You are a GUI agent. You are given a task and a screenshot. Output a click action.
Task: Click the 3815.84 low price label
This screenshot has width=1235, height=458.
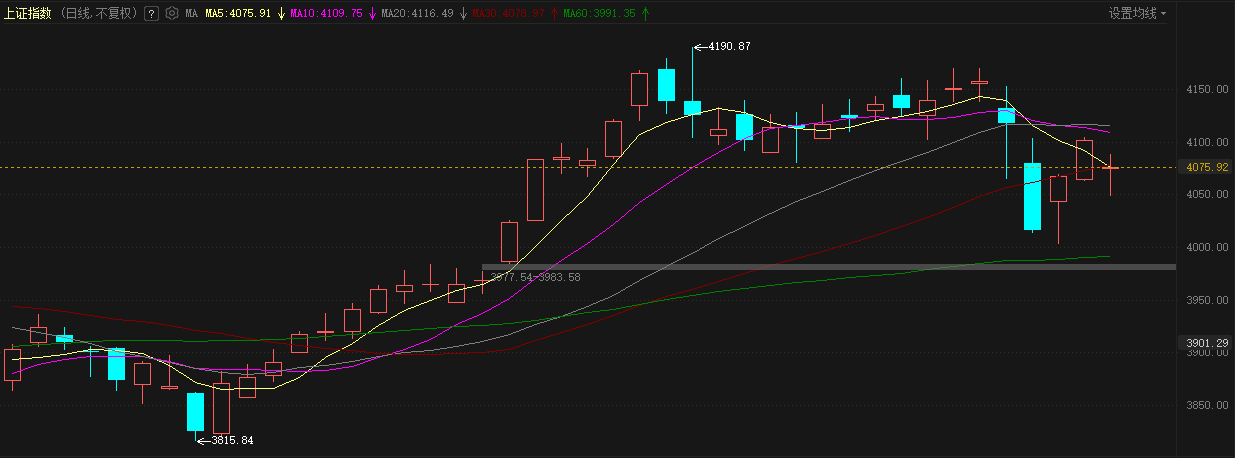click(x=232, y=440)
